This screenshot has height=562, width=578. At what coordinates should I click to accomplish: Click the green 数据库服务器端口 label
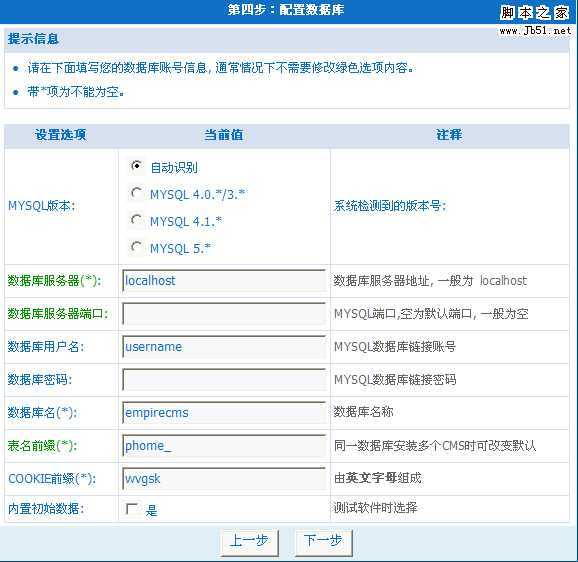[58, 314]
